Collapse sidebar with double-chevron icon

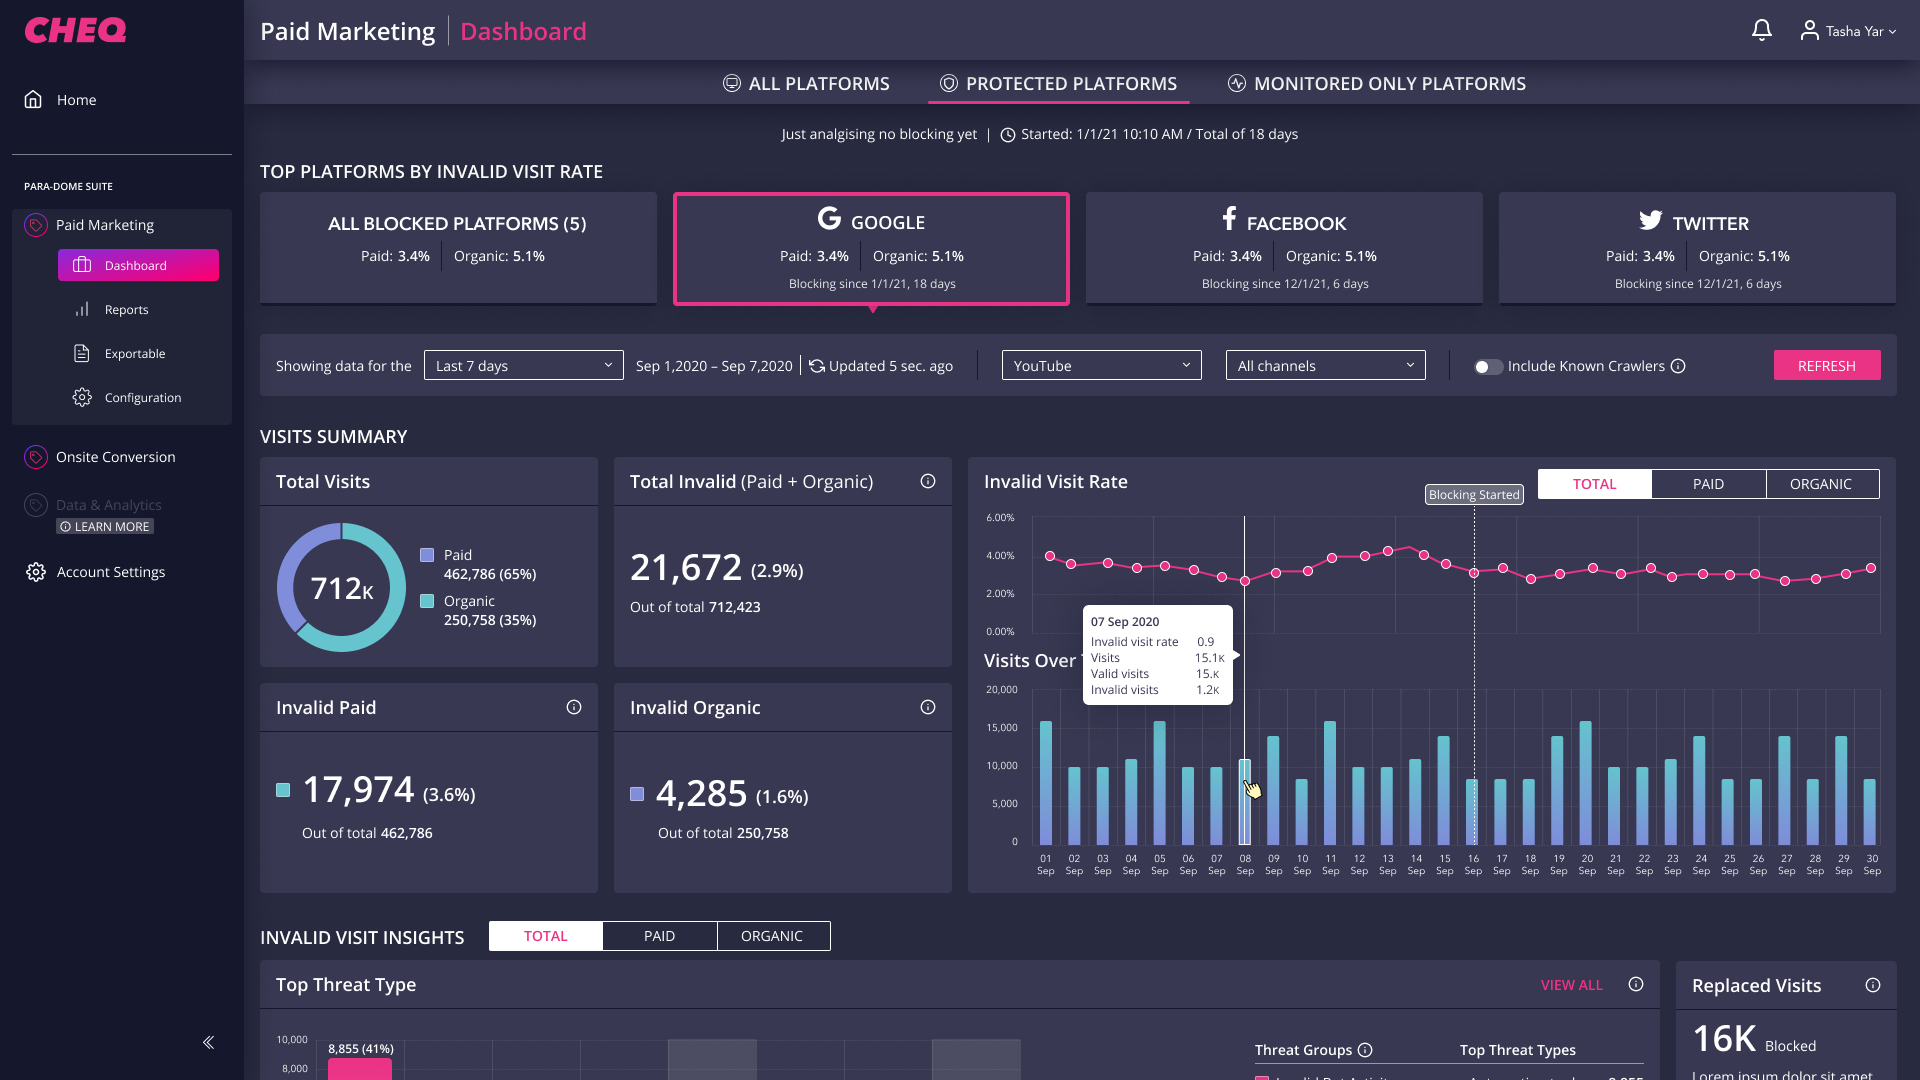[208, 1042]
